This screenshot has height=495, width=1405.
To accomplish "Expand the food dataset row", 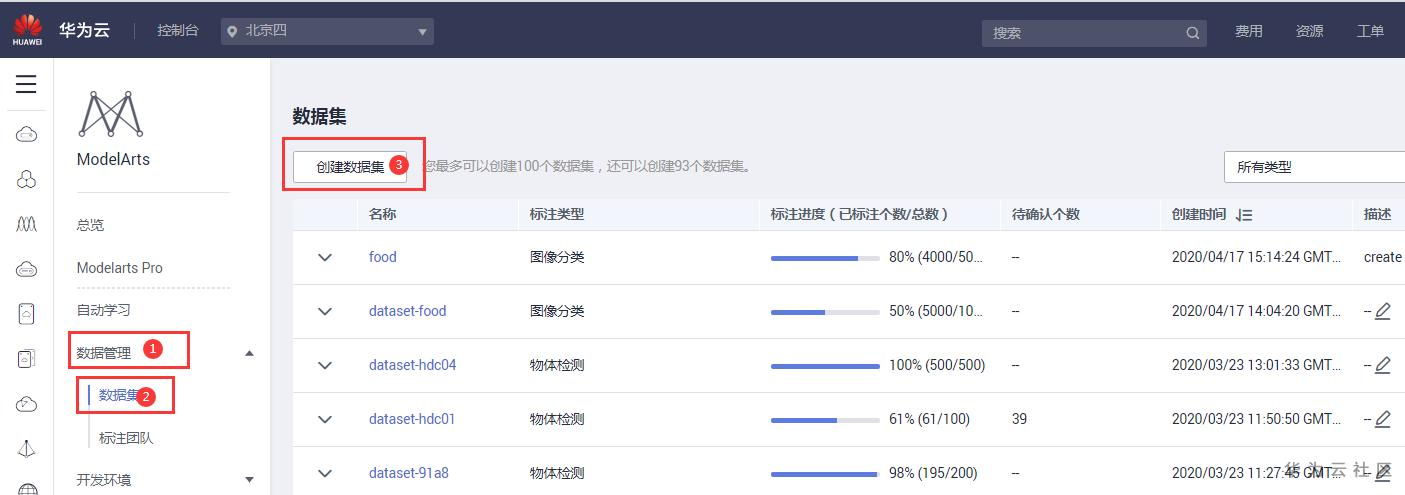I will (324, 257).
